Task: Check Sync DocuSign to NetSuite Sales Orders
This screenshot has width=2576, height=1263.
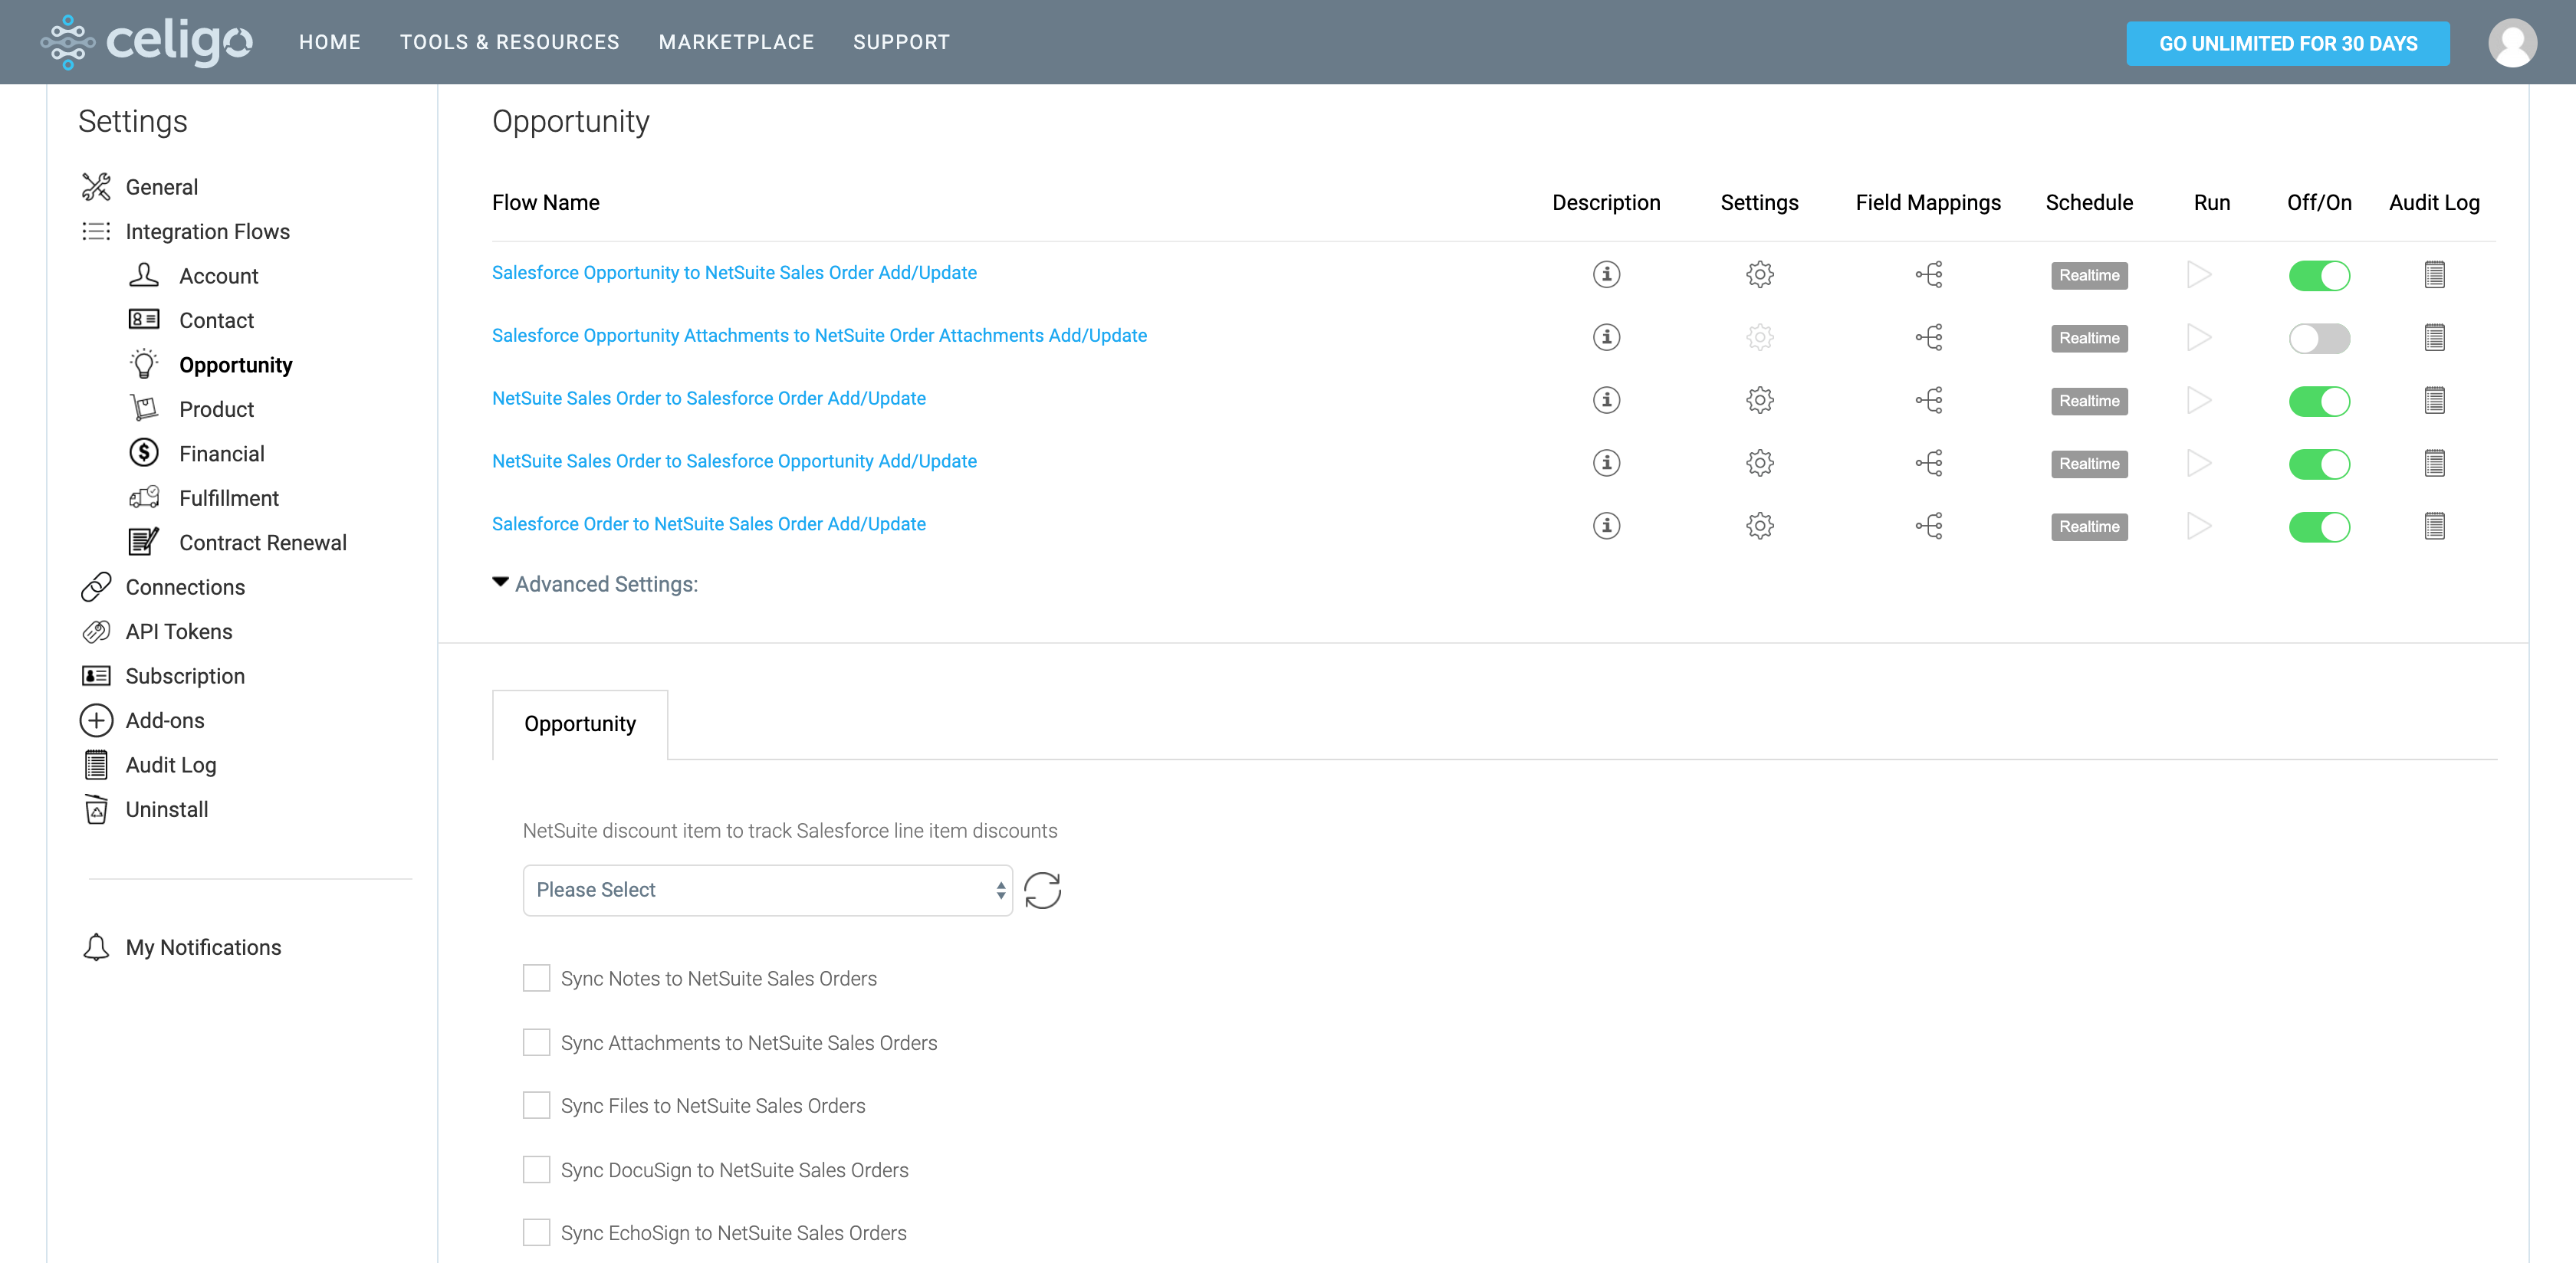Action: pyautogui.click(x=537, y=1169)
